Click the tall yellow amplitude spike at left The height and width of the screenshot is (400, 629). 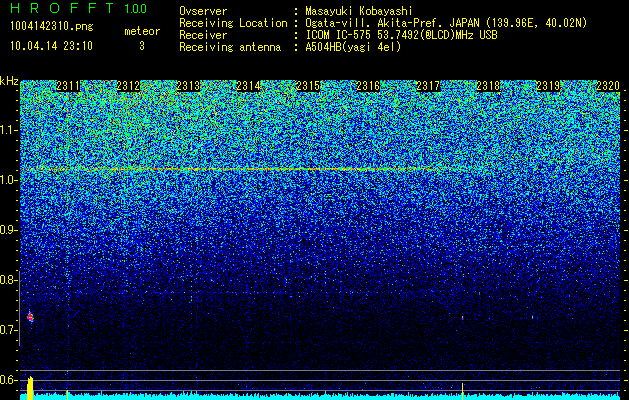[x=30, y=388]
